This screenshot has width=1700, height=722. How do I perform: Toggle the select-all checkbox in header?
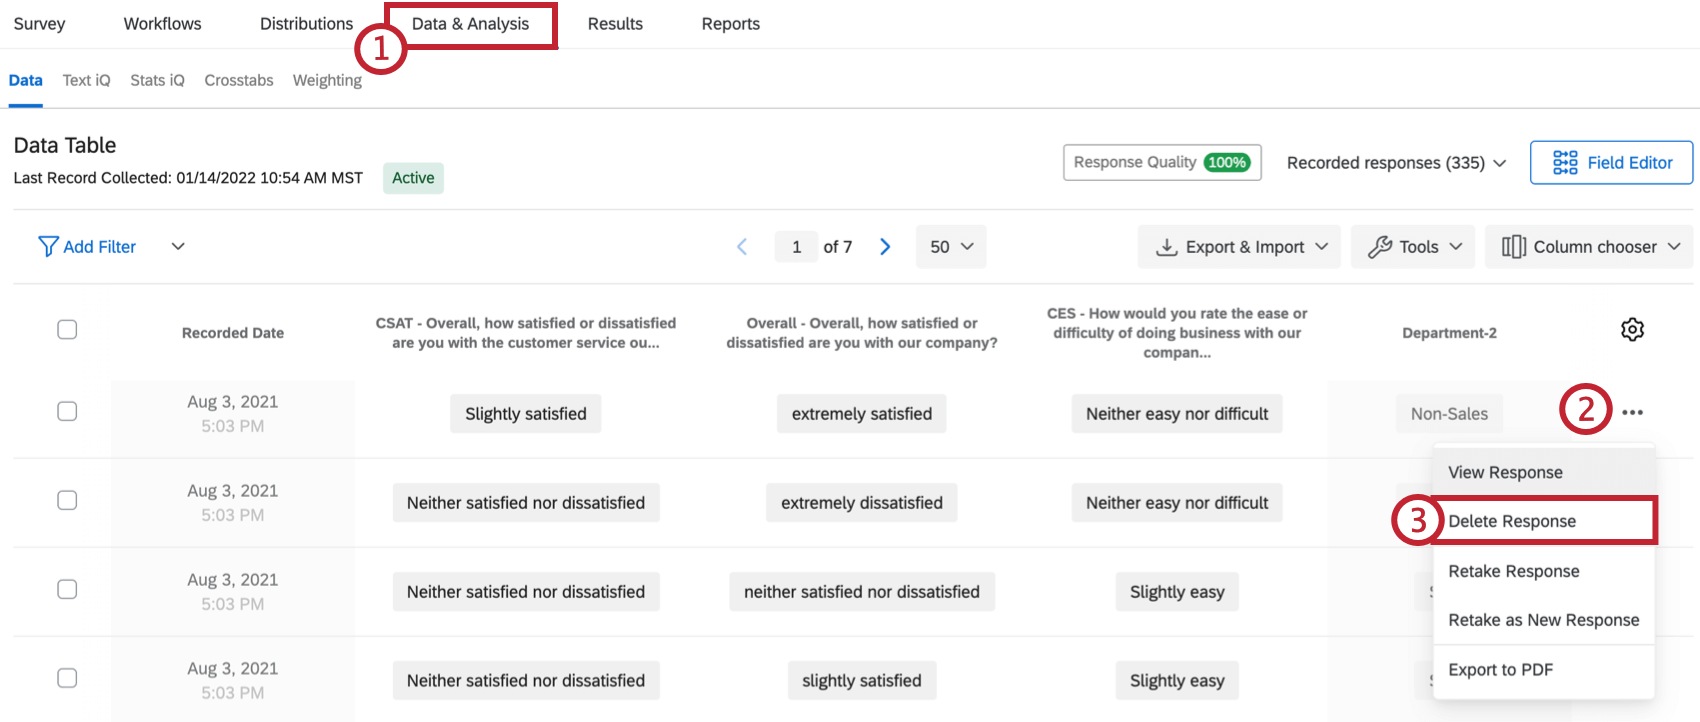(67, 330)
